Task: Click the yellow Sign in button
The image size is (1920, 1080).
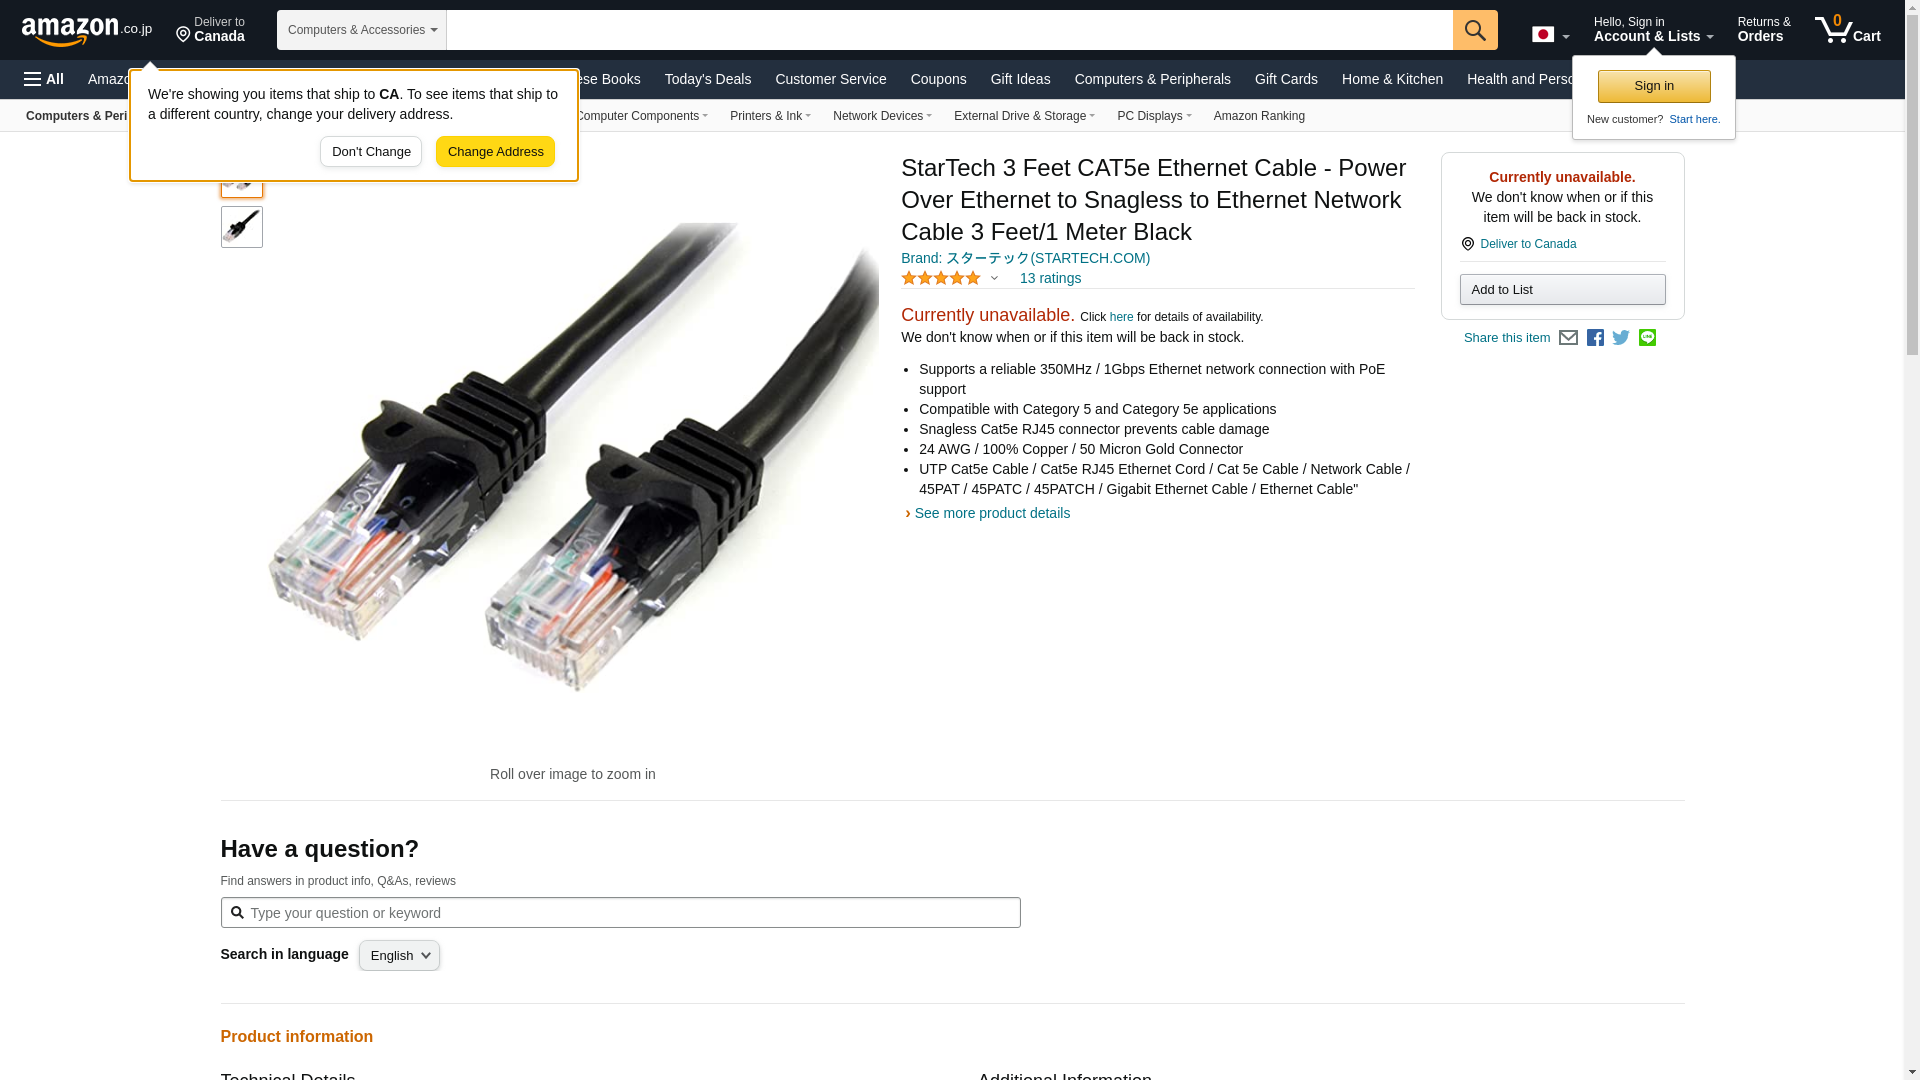Action: click(x=1654, y=86)
